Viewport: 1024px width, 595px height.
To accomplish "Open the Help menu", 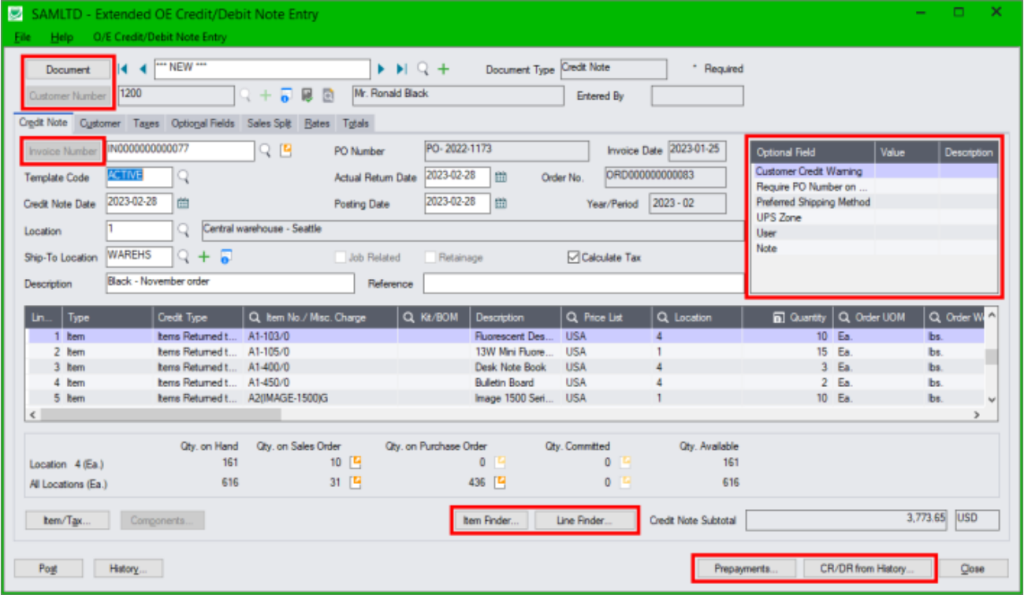I will [61, 37].
